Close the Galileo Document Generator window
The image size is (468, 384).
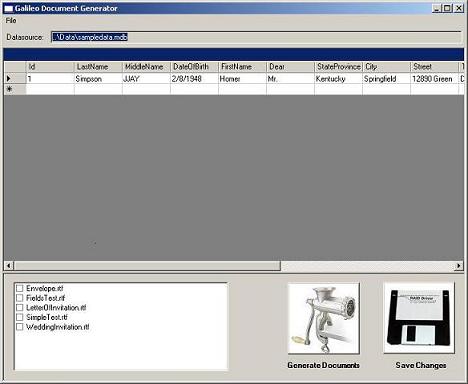pyautogui.click(x=459, y=8)
